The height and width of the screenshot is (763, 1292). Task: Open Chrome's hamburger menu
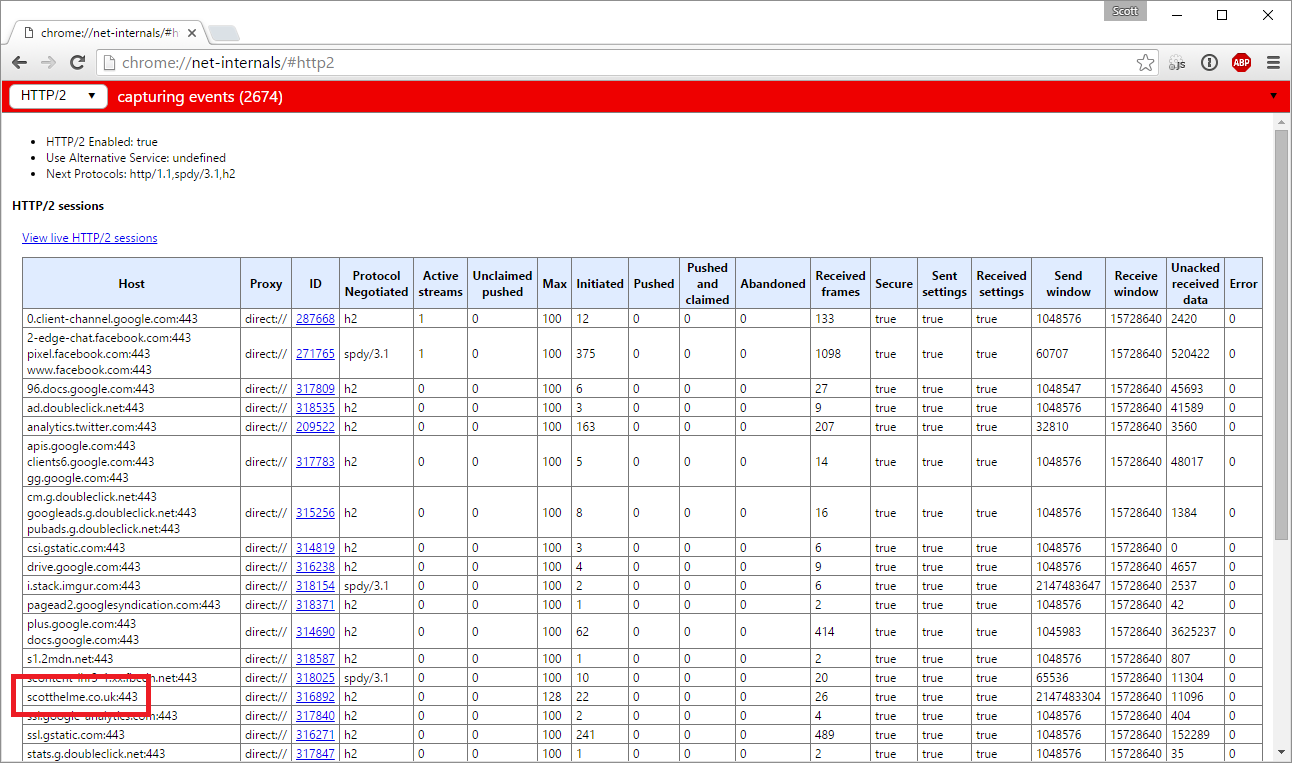tap(1273, 62)
